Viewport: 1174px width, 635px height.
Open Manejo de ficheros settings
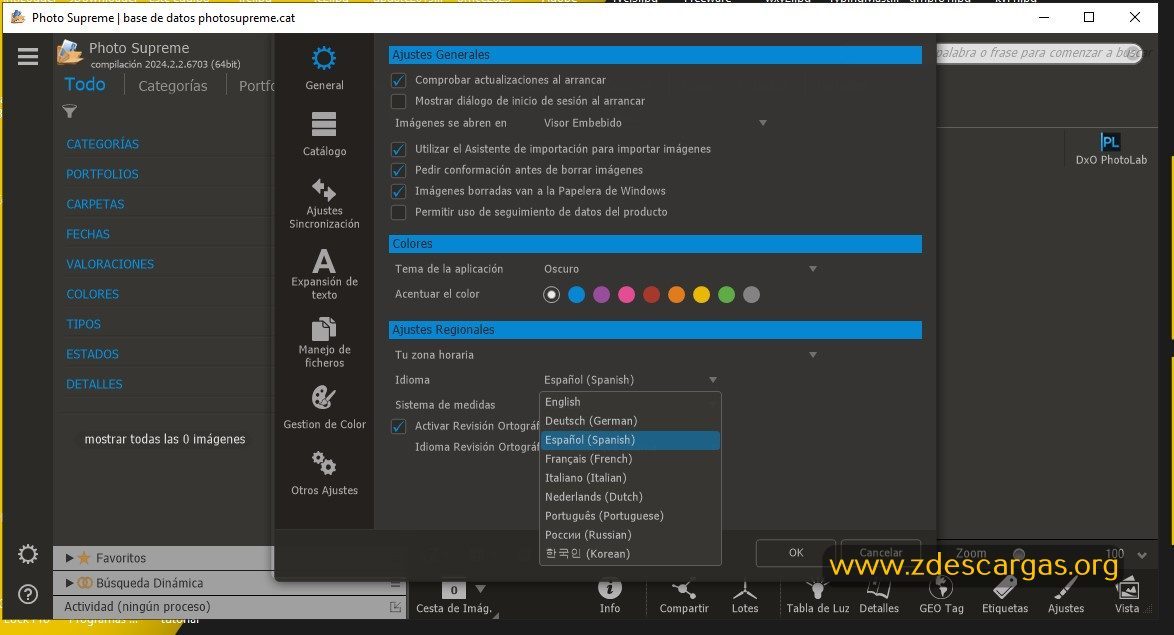pyautogui.click(x=324, y=343)
